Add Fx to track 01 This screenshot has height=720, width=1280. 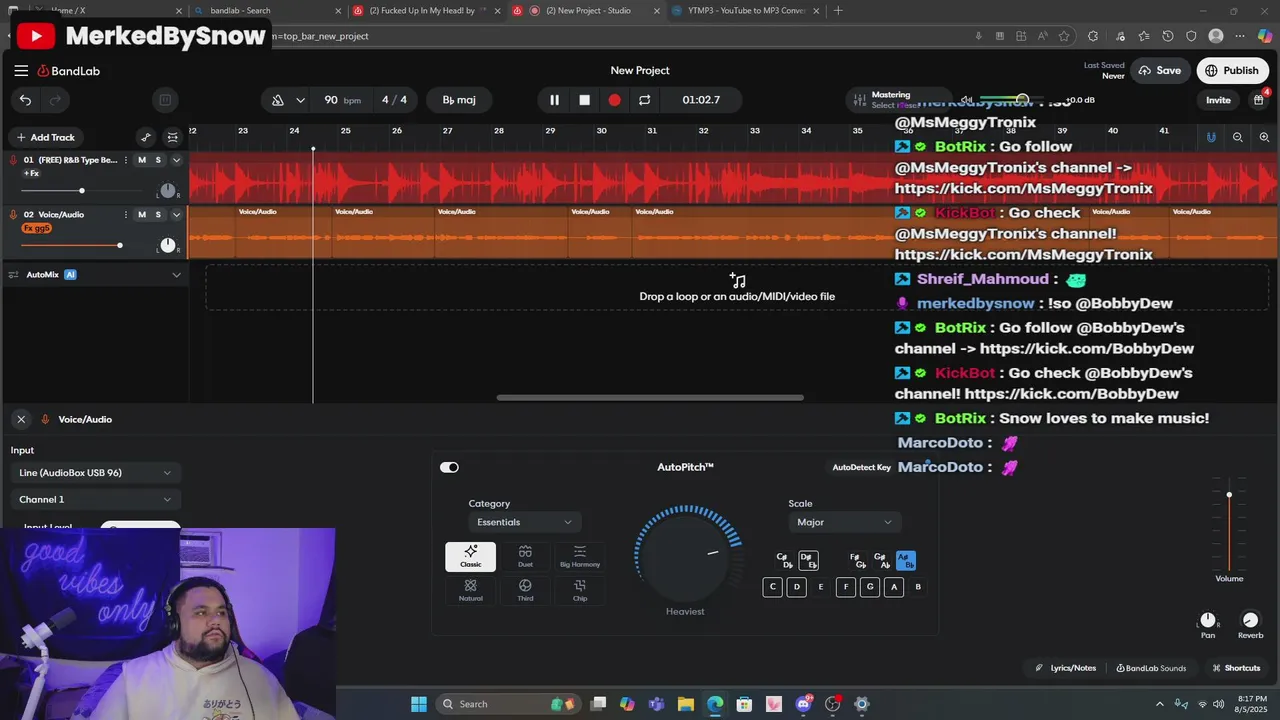31,173
